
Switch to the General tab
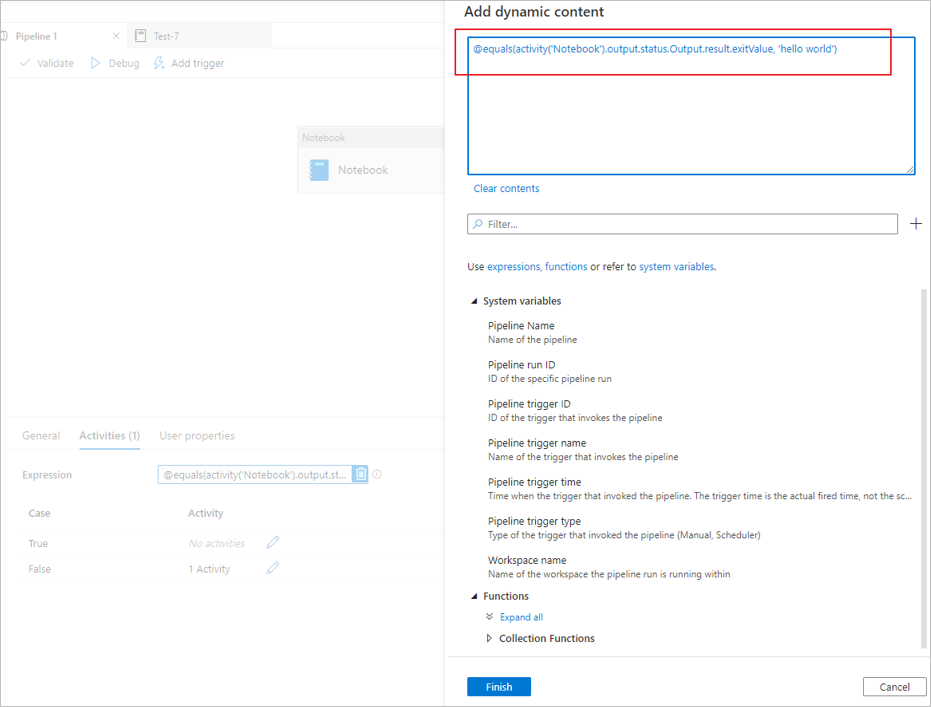[x=41, y=435]
